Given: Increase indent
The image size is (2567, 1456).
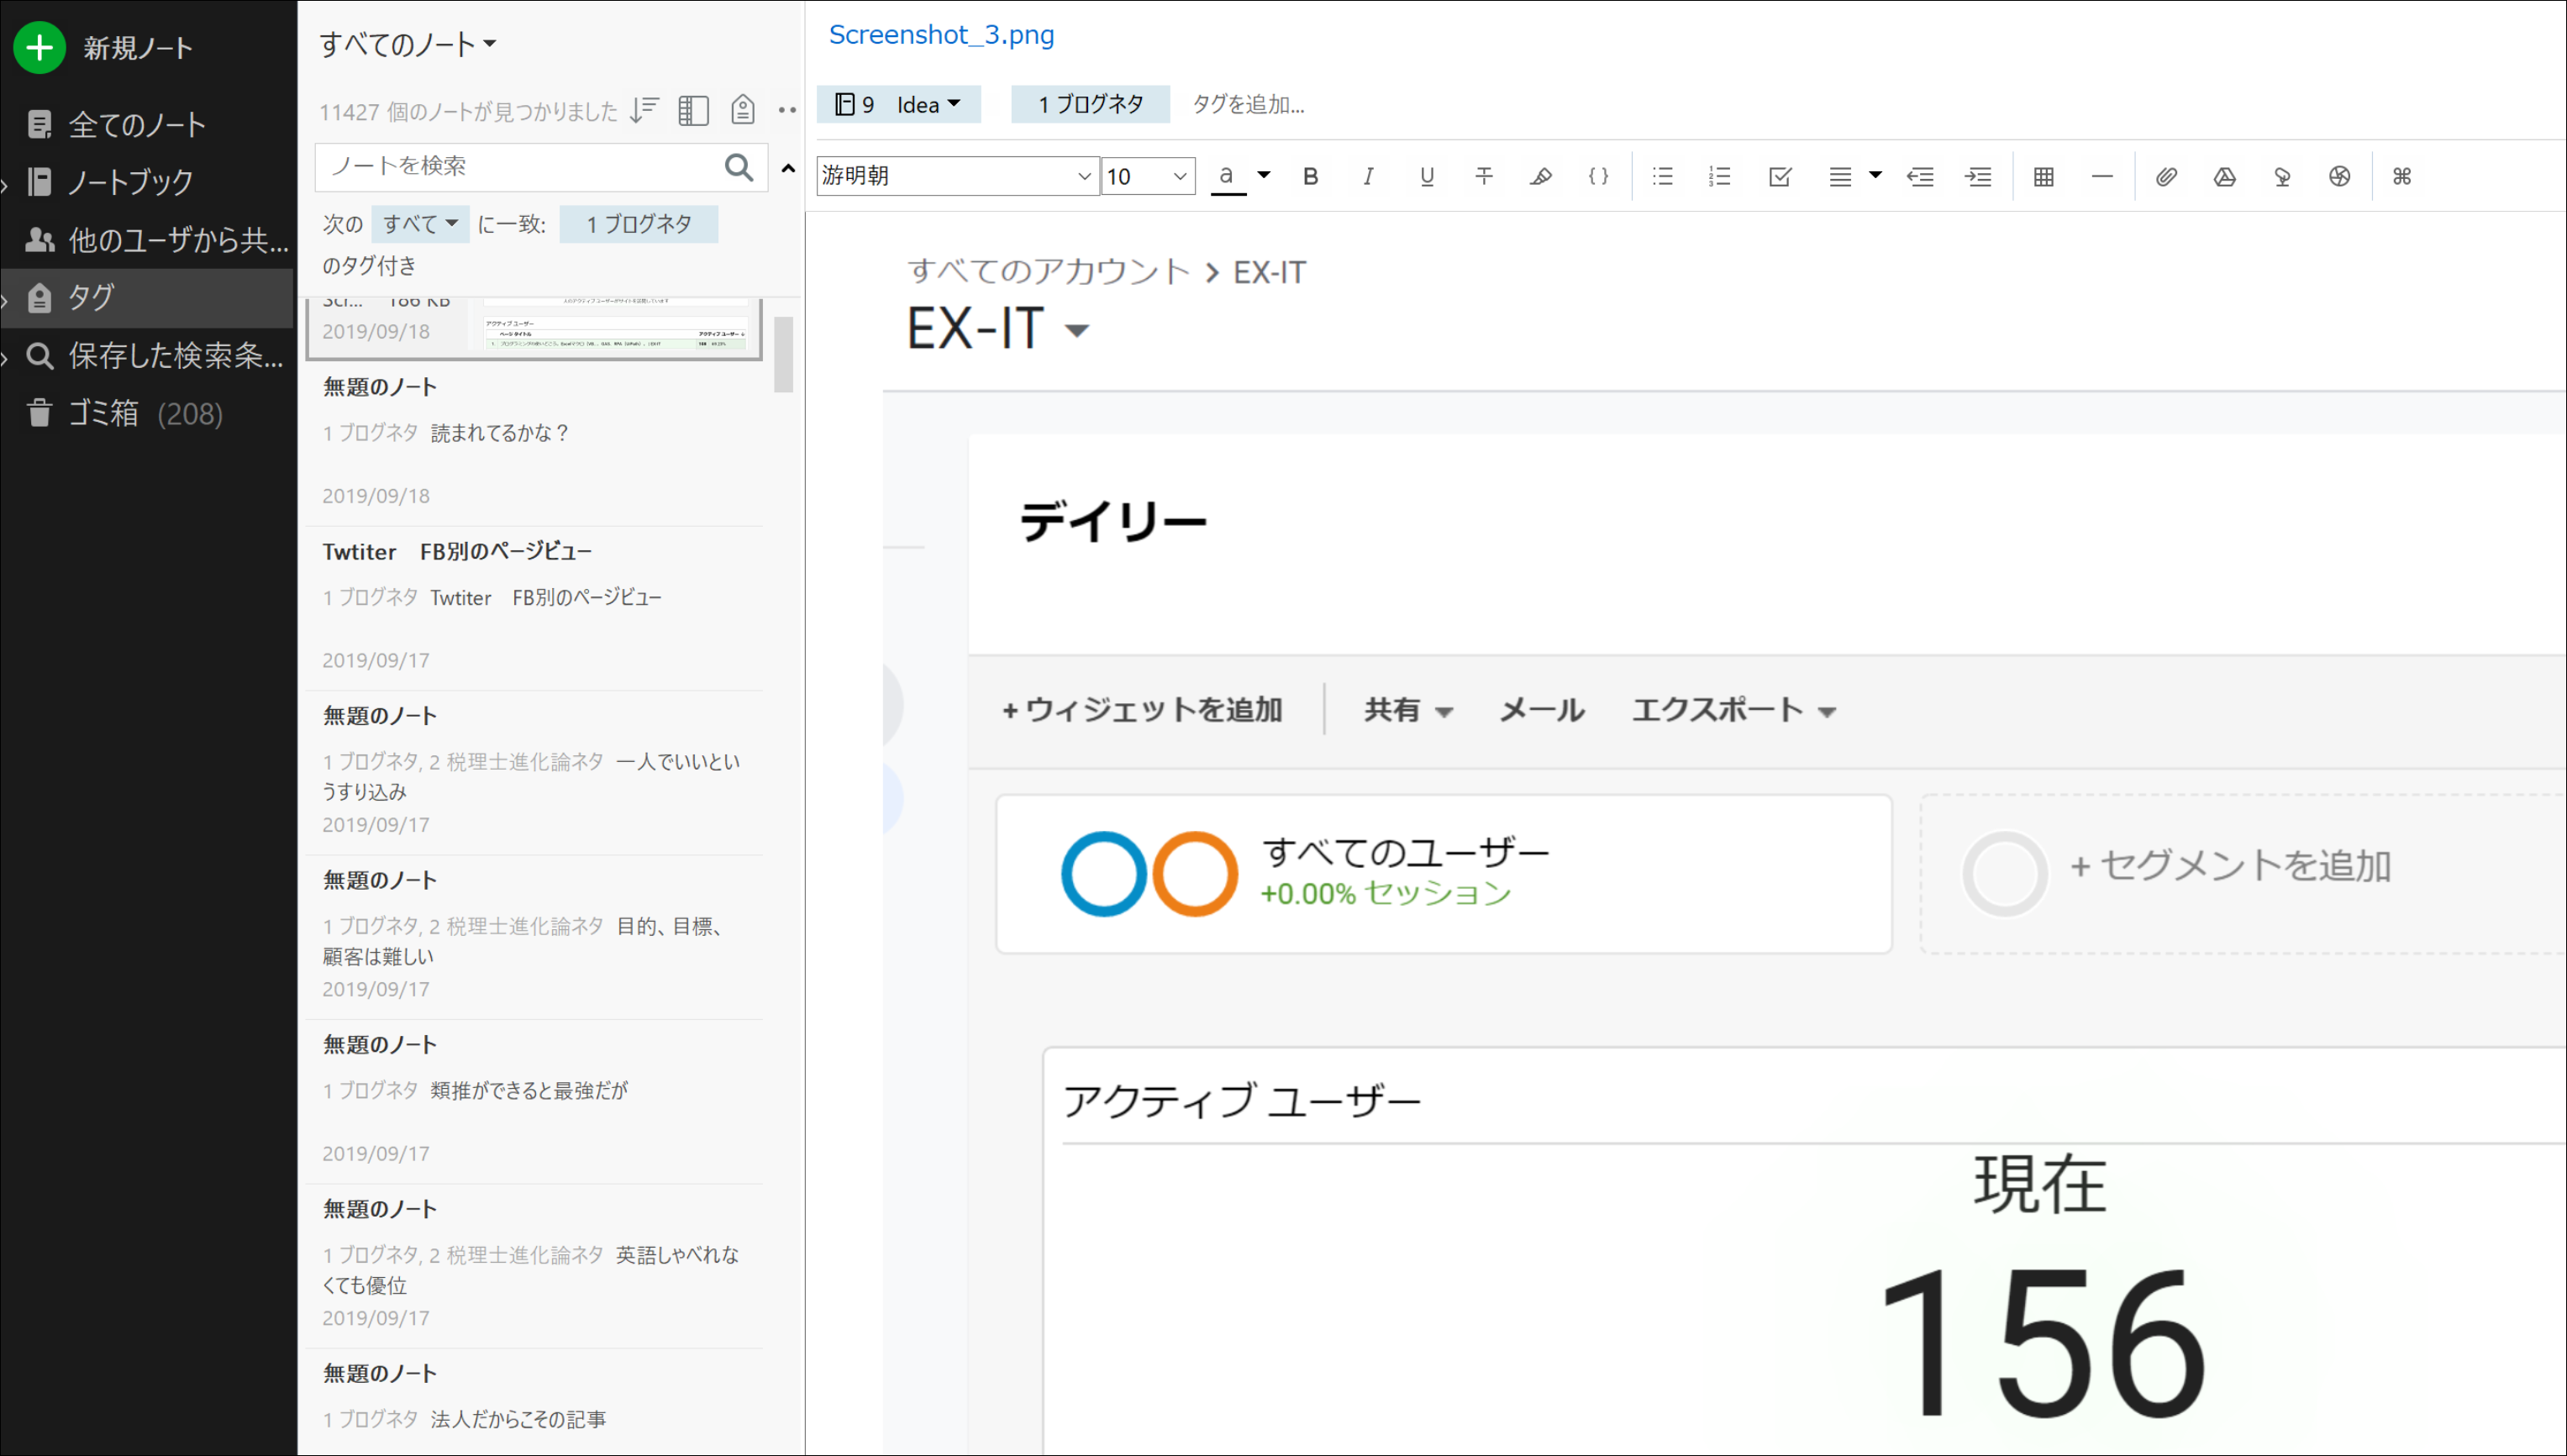Looking at the screenshot, I should pyautogui.click(x=1978, y=177).
